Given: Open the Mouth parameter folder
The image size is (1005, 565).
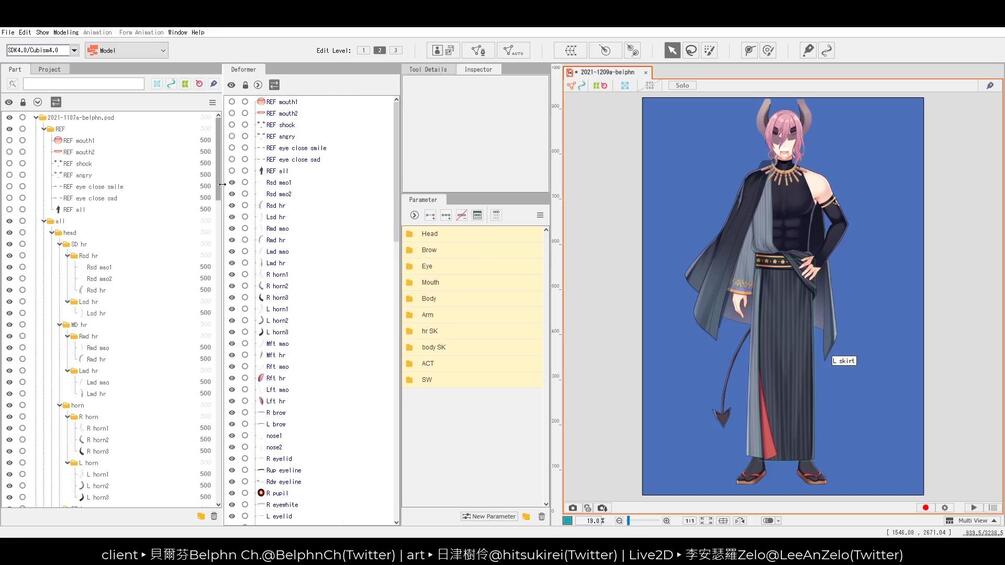Looking at the screenshot, I should click(x=473, y=282).
